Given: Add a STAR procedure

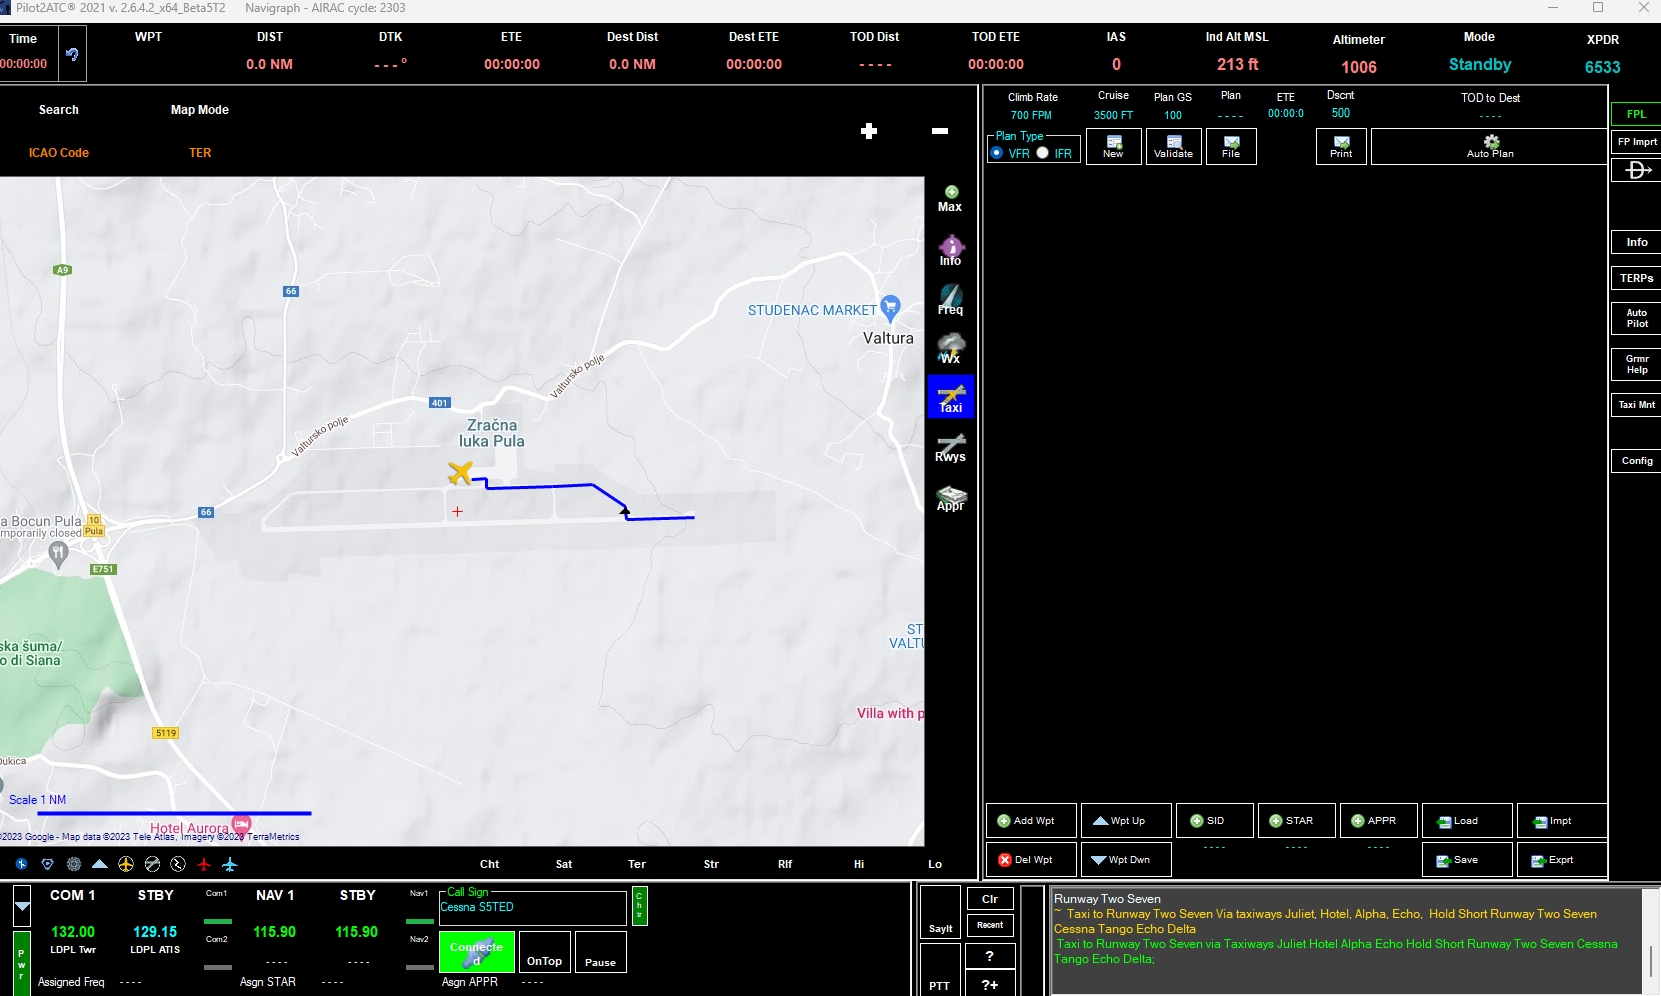Looking at the screenshot, I should [x=1297, y=821].
